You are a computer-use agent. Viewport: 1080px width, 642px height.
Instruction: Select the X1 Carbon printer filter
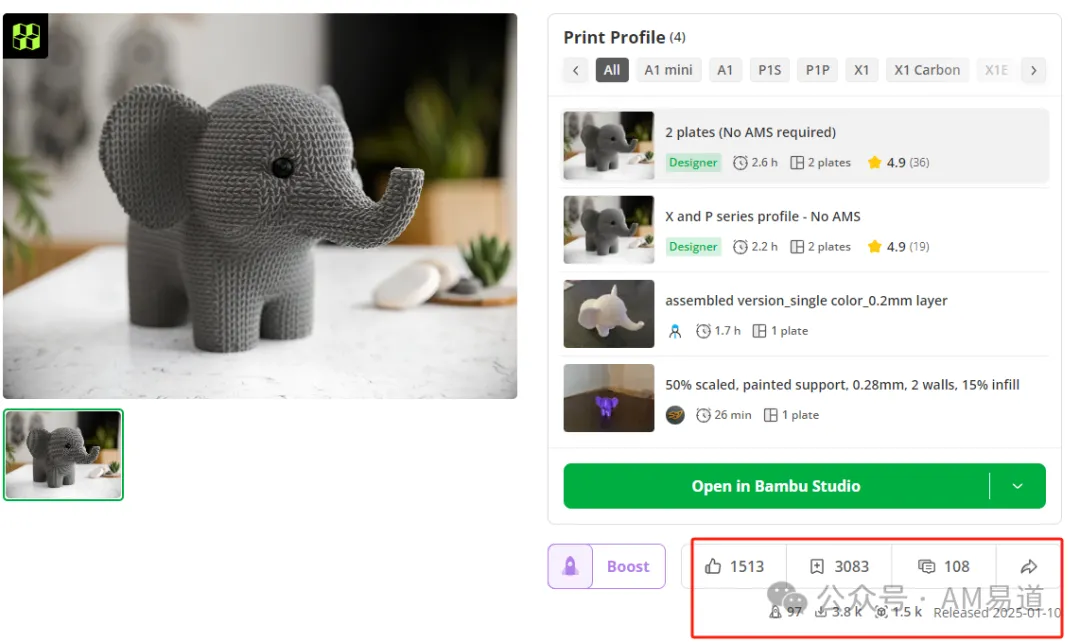point(927,70)
